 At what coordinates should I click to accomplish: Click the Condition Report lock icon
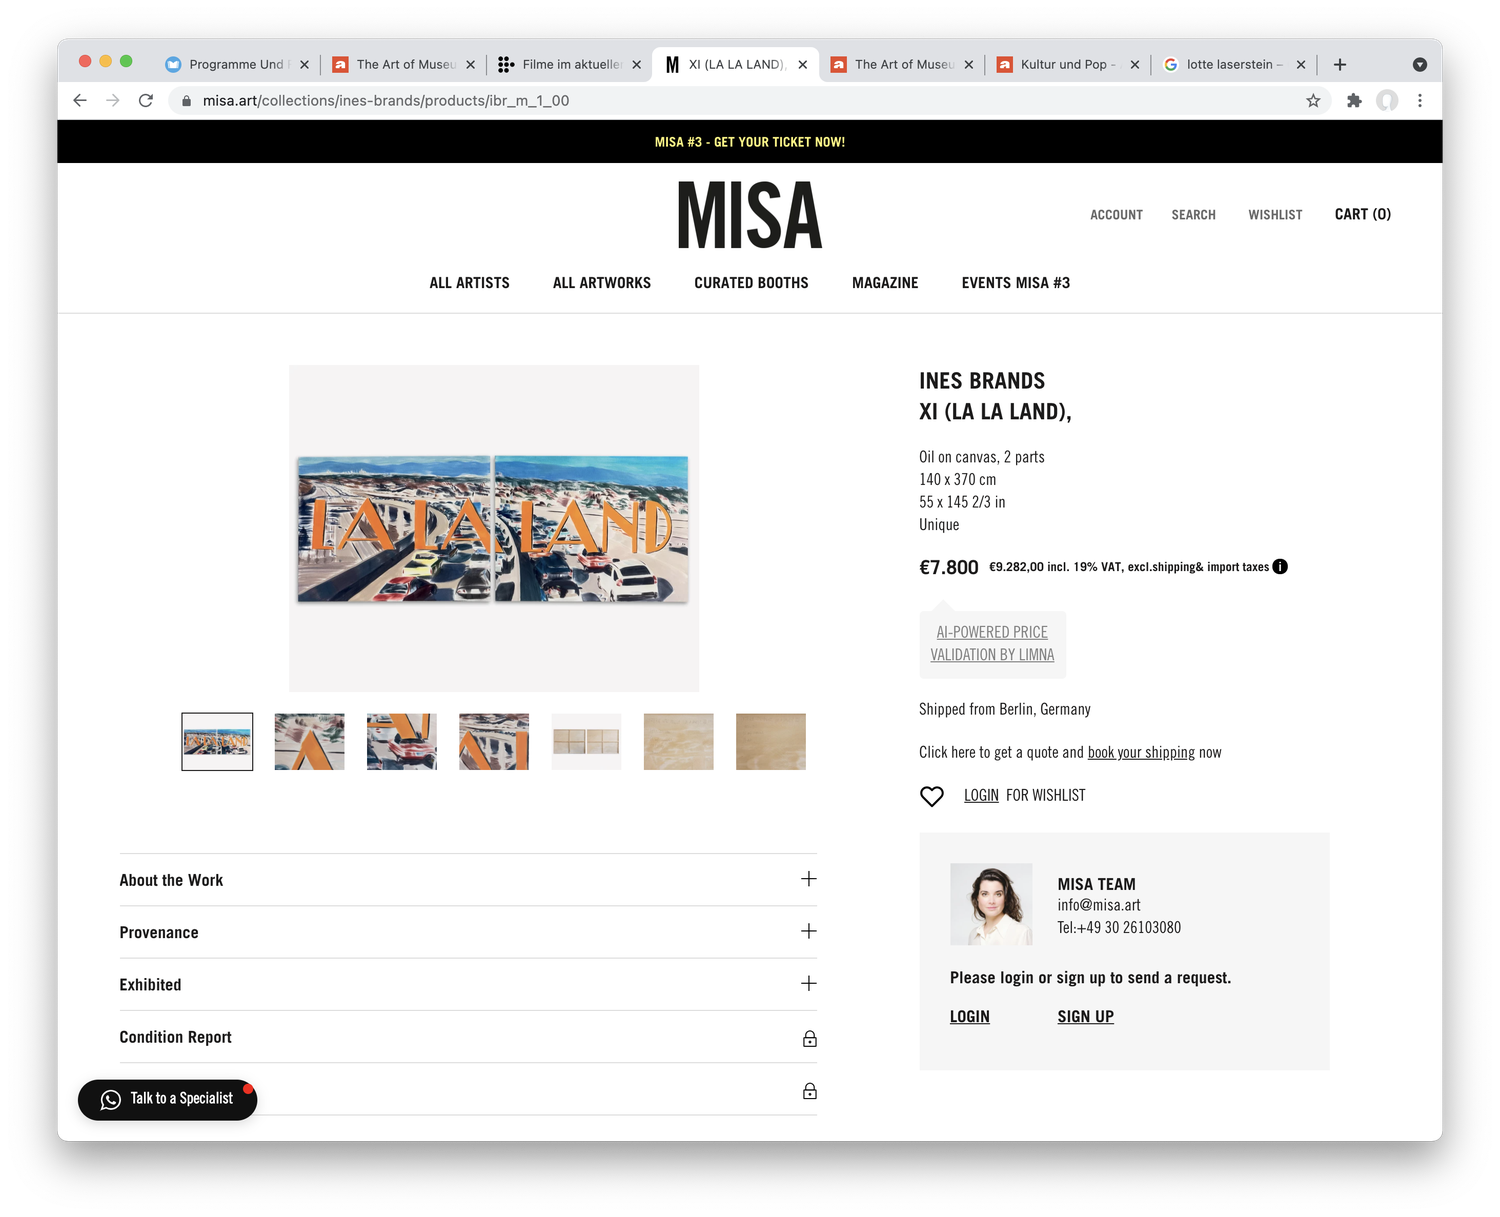coord(810,1039)
